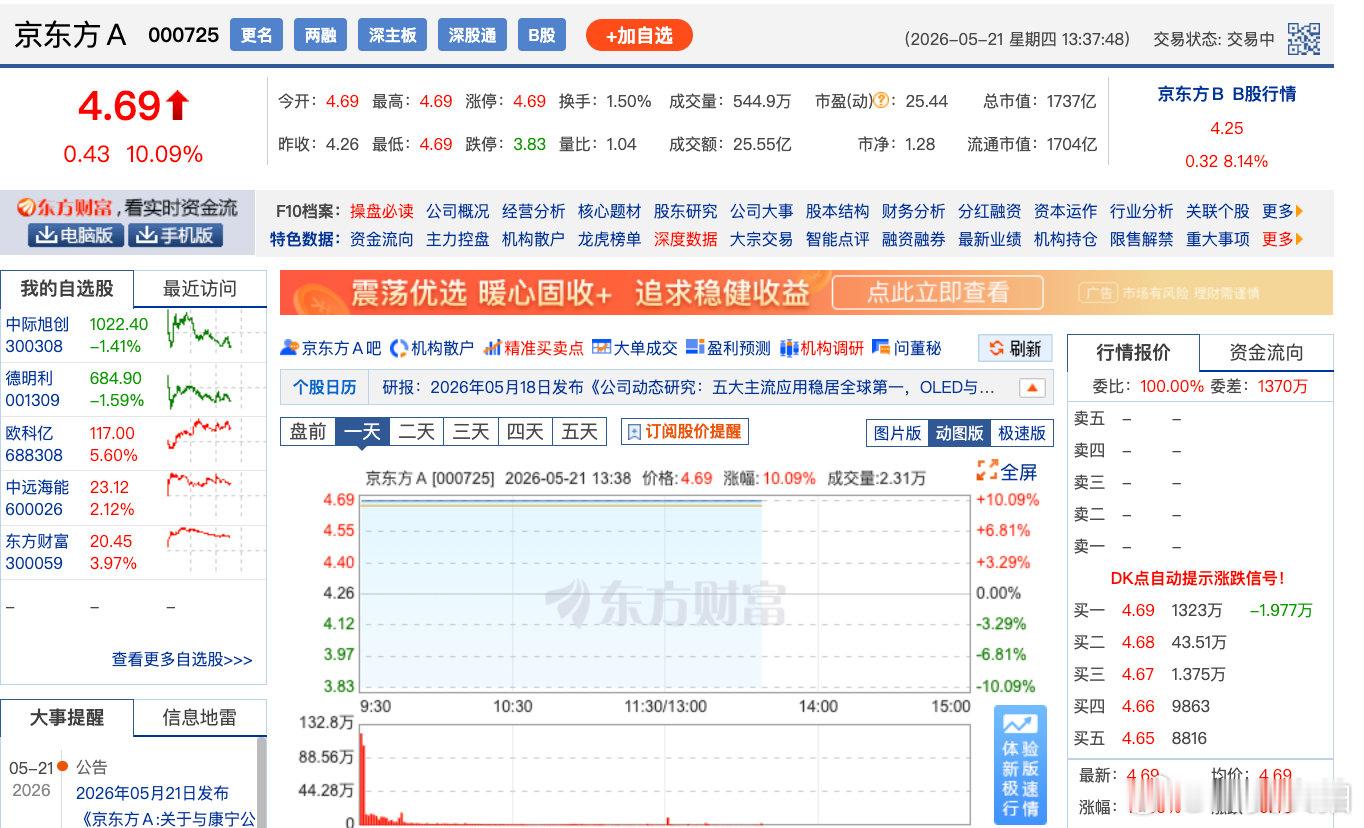Screen dimensions: 1364x828
Task: Click the 订阅股价提醒 bell button
Action: tap(685, 431)
